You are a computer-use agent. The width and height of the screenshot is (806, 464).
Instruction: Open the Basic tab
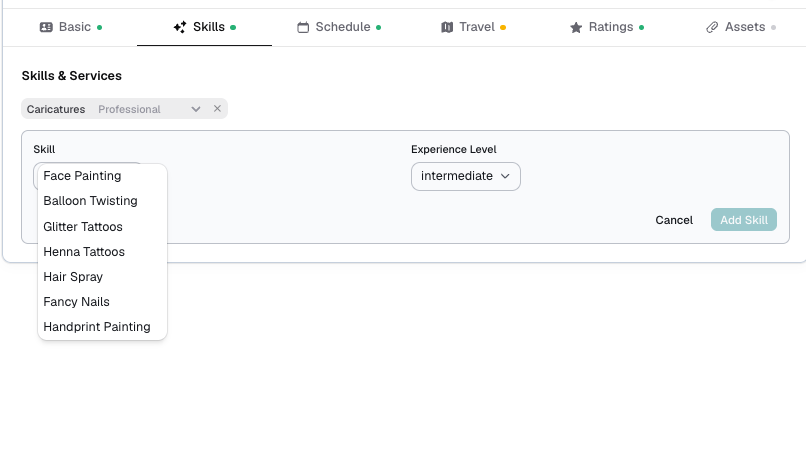70,27
